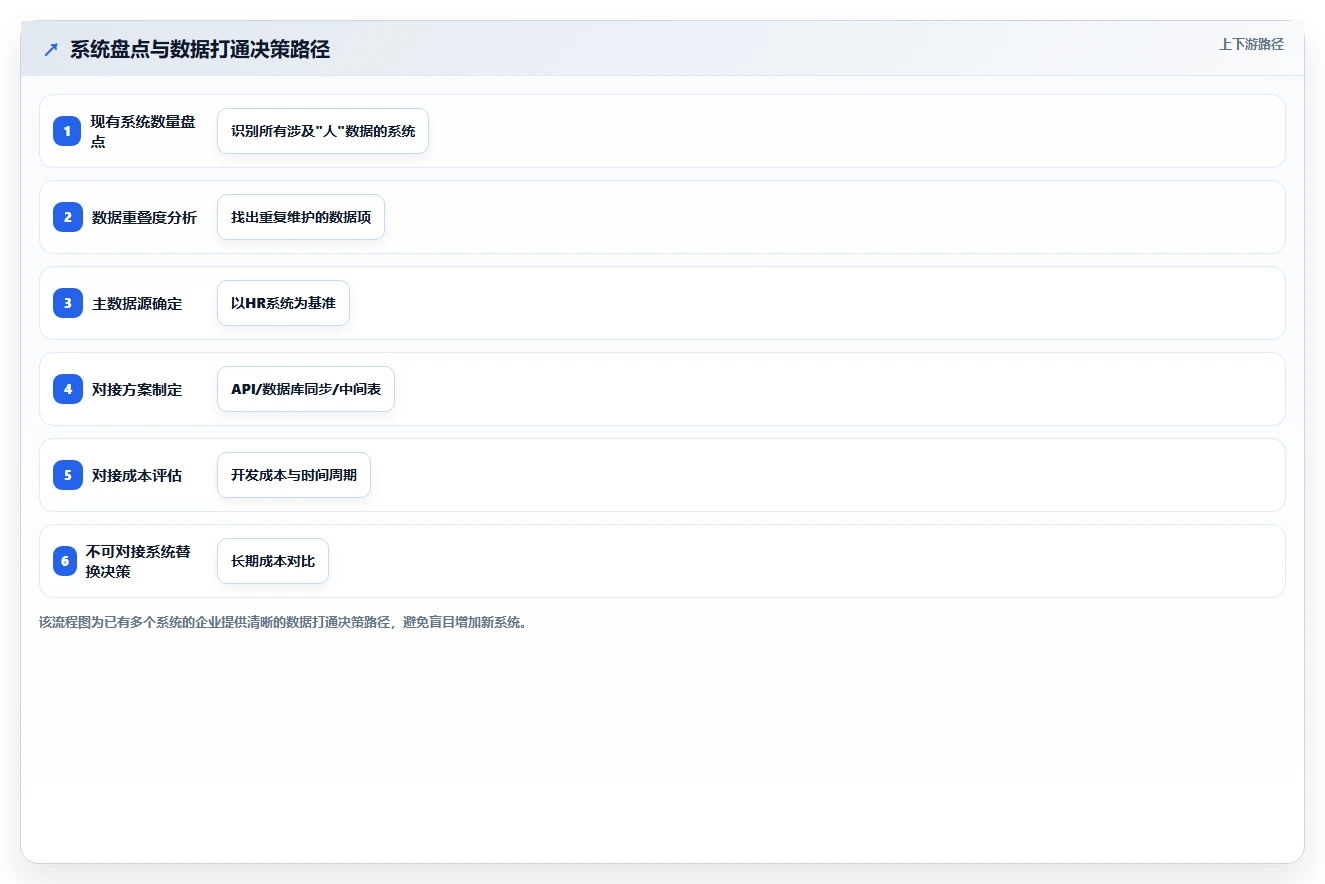Click the step 4 number badge

68,389
